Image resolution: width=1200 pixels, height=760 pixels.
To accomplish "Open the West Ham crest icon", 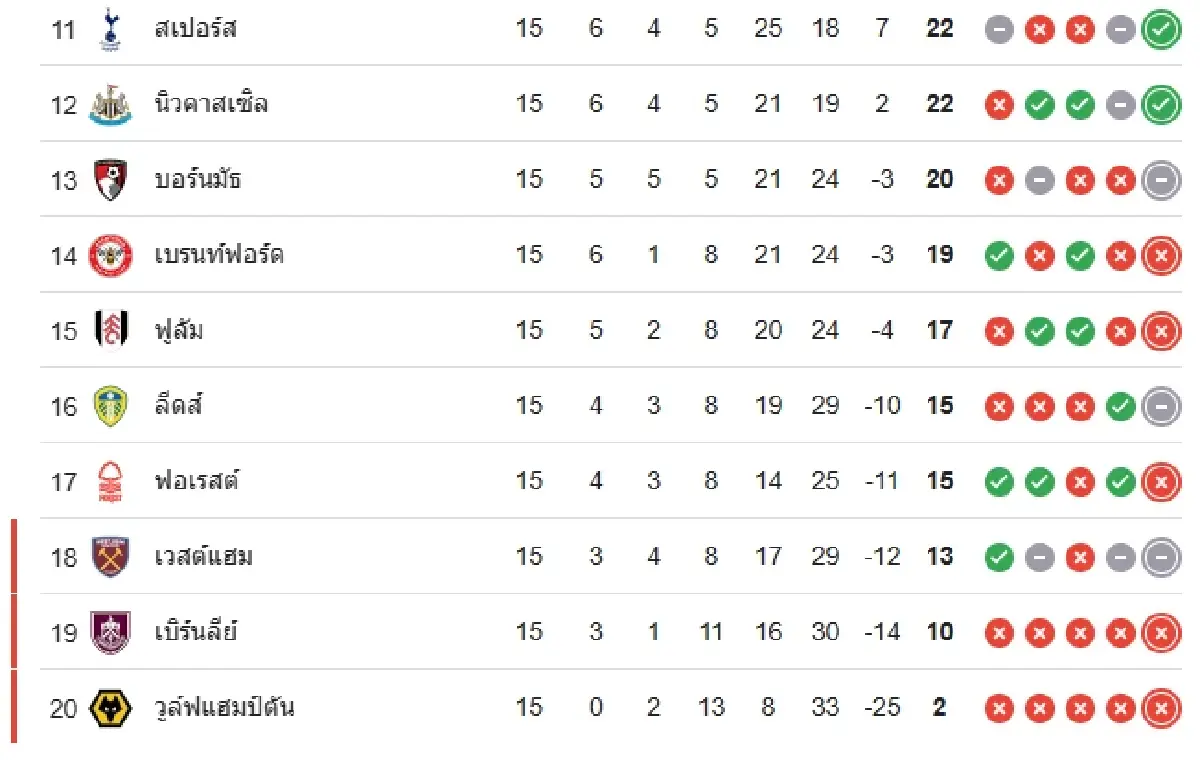I will pos(110,557).
